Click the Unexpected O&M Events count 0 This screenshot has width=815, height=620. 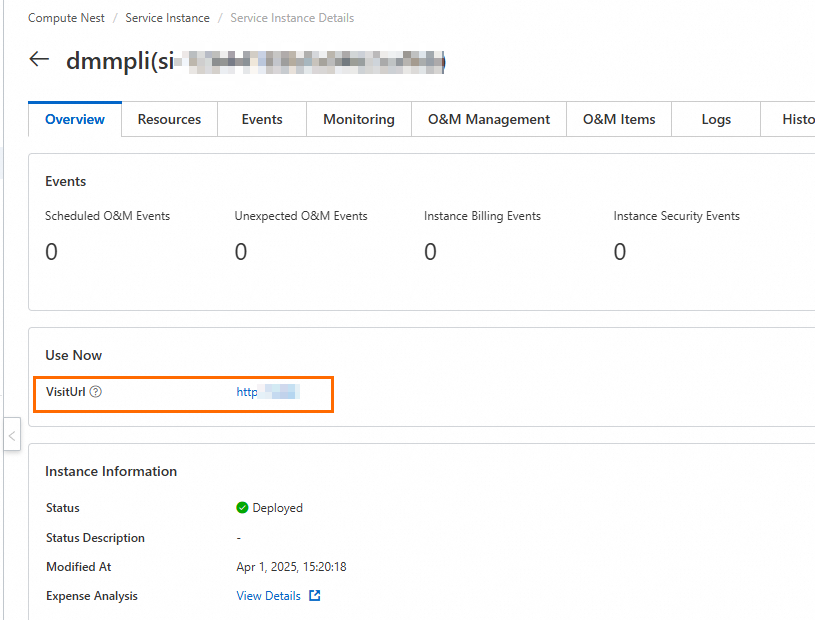(241, 252)
